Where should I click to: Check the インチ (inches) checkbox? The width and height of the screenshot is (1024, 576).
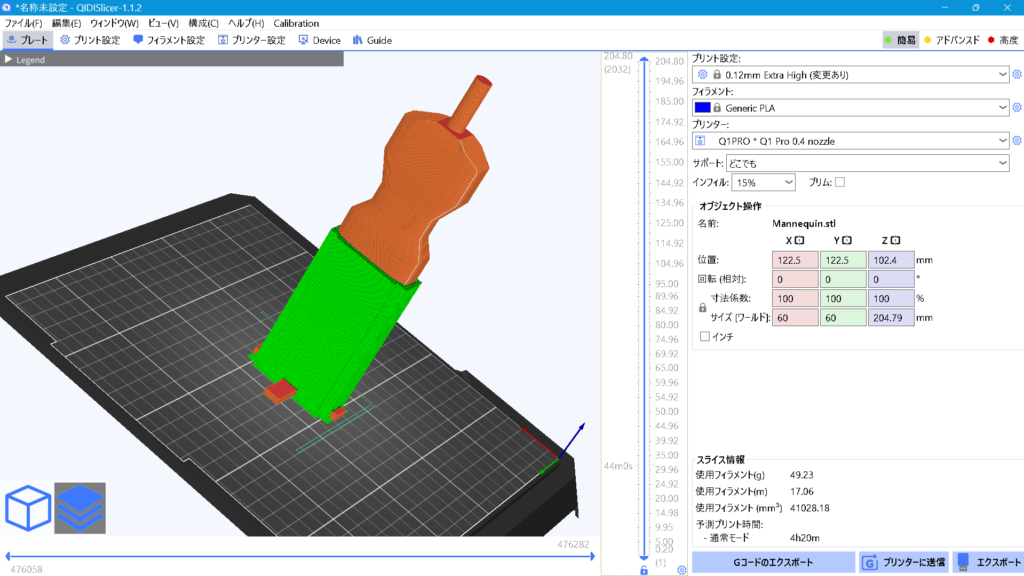tap(705, 337)
